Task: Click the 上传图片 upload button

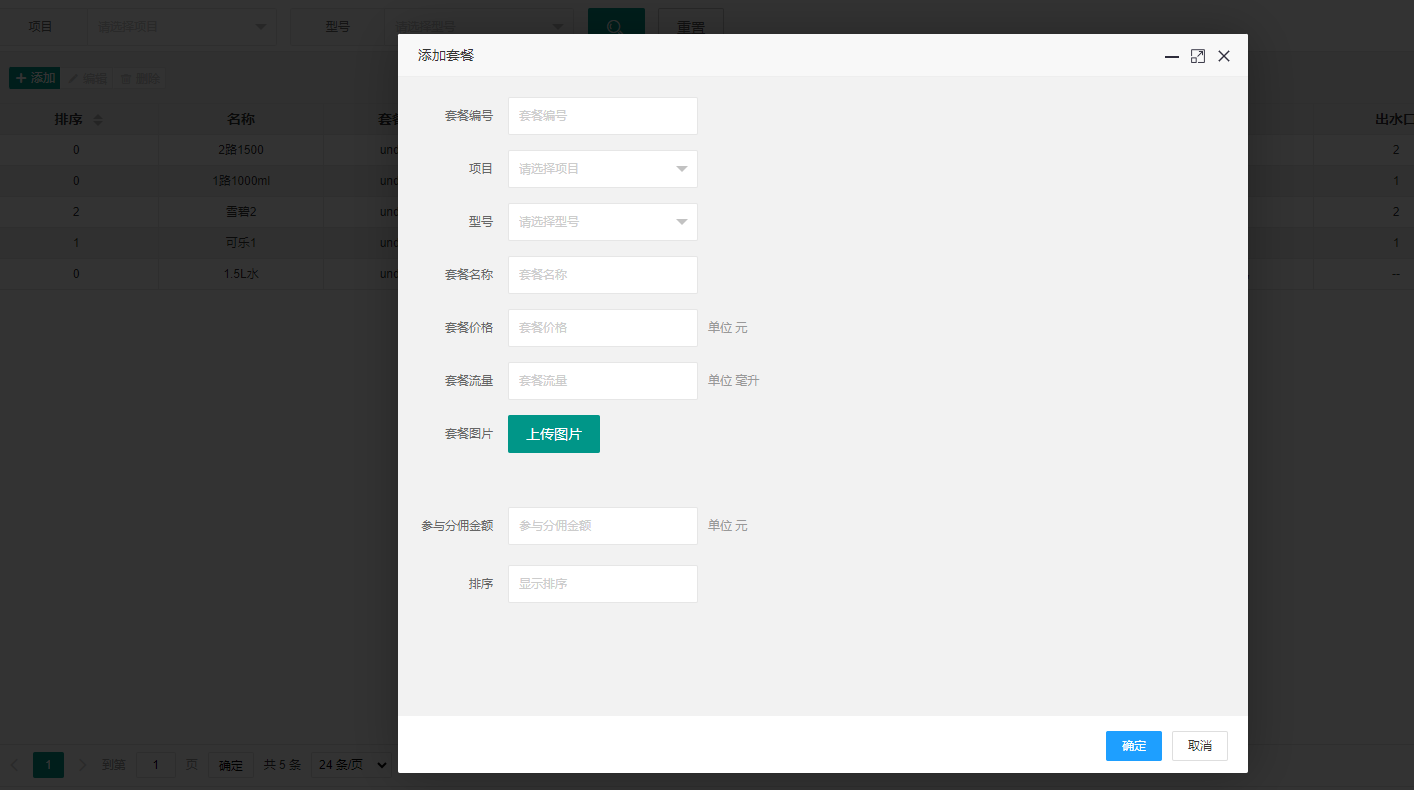Action: [554, 434]
